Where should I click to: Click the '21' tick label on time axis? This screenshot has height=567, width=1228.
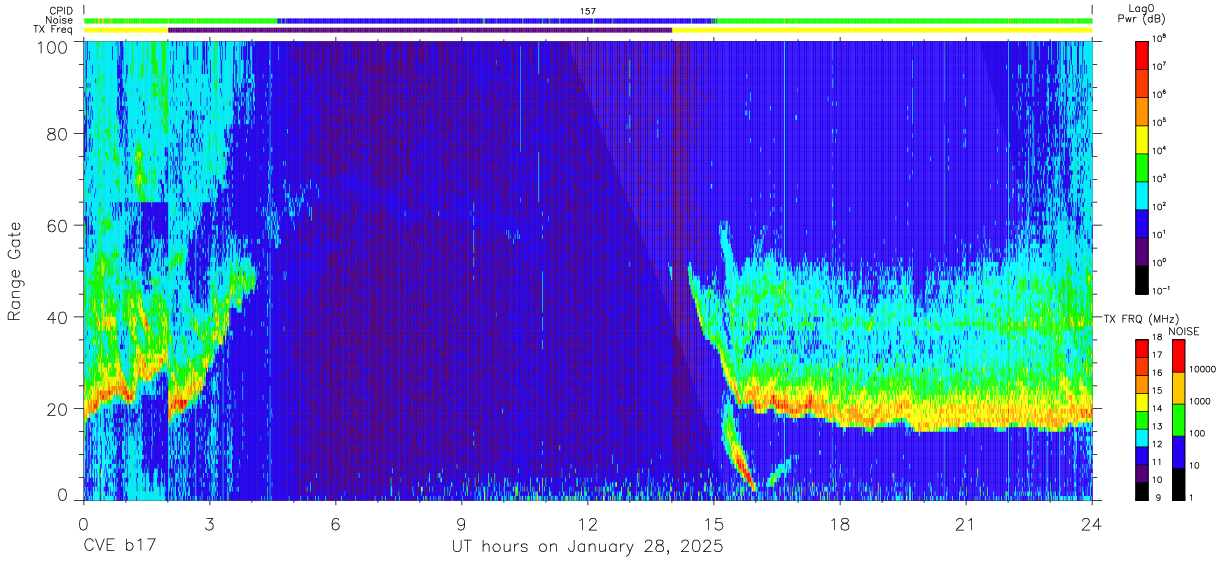tap(966, 524)
